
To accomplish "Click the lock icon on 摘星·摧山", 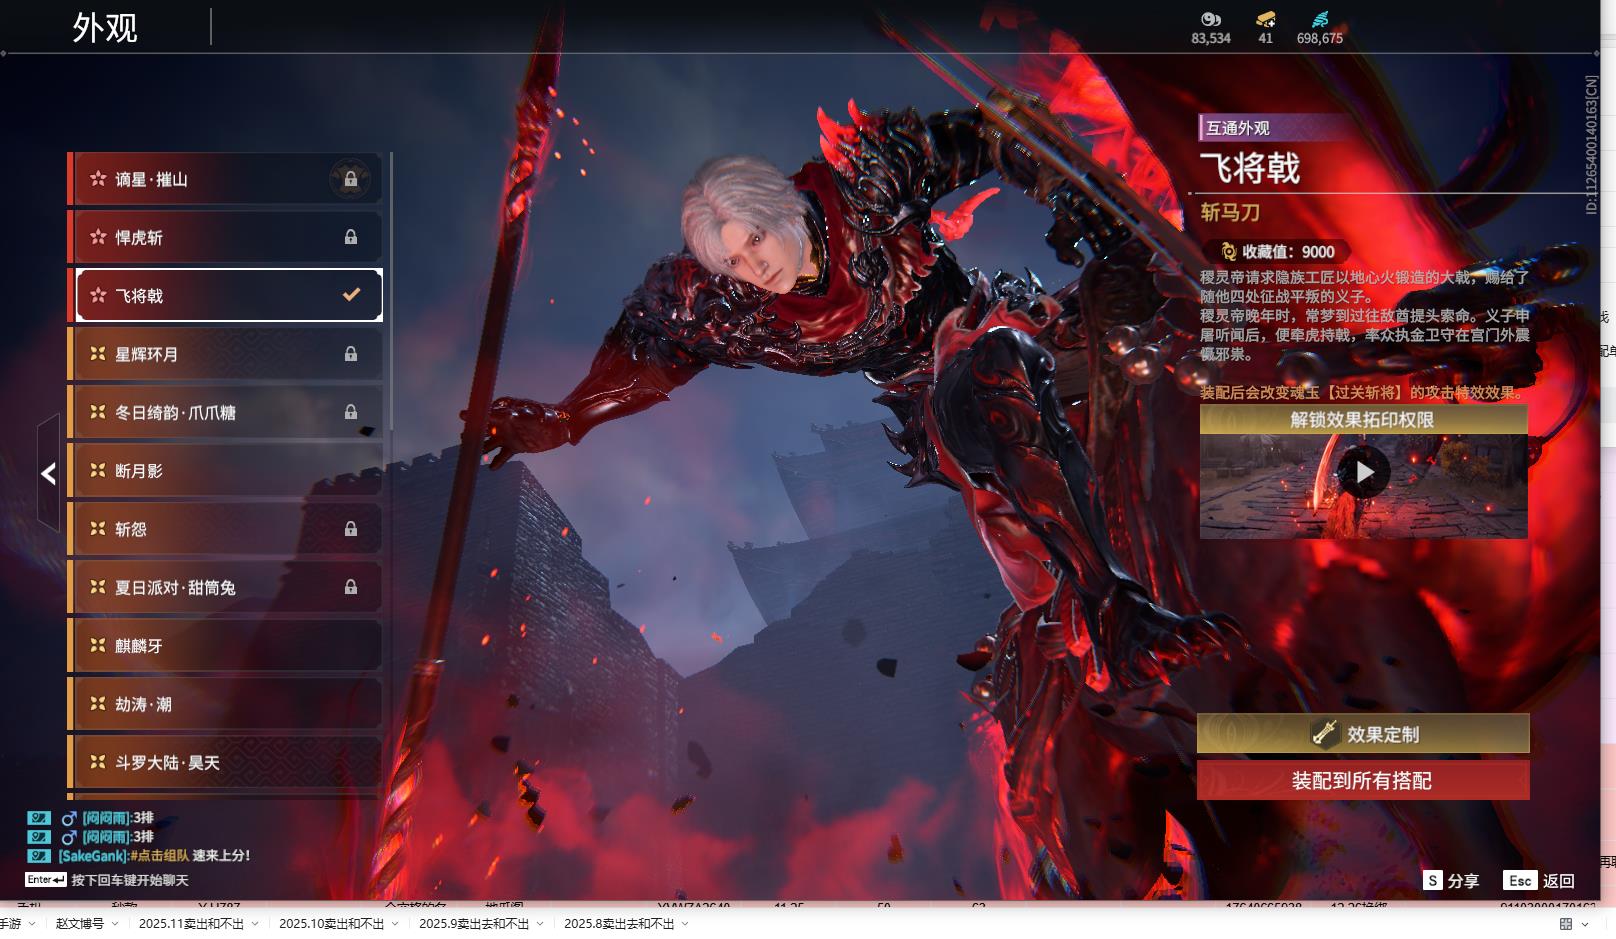I will (350, 179).
